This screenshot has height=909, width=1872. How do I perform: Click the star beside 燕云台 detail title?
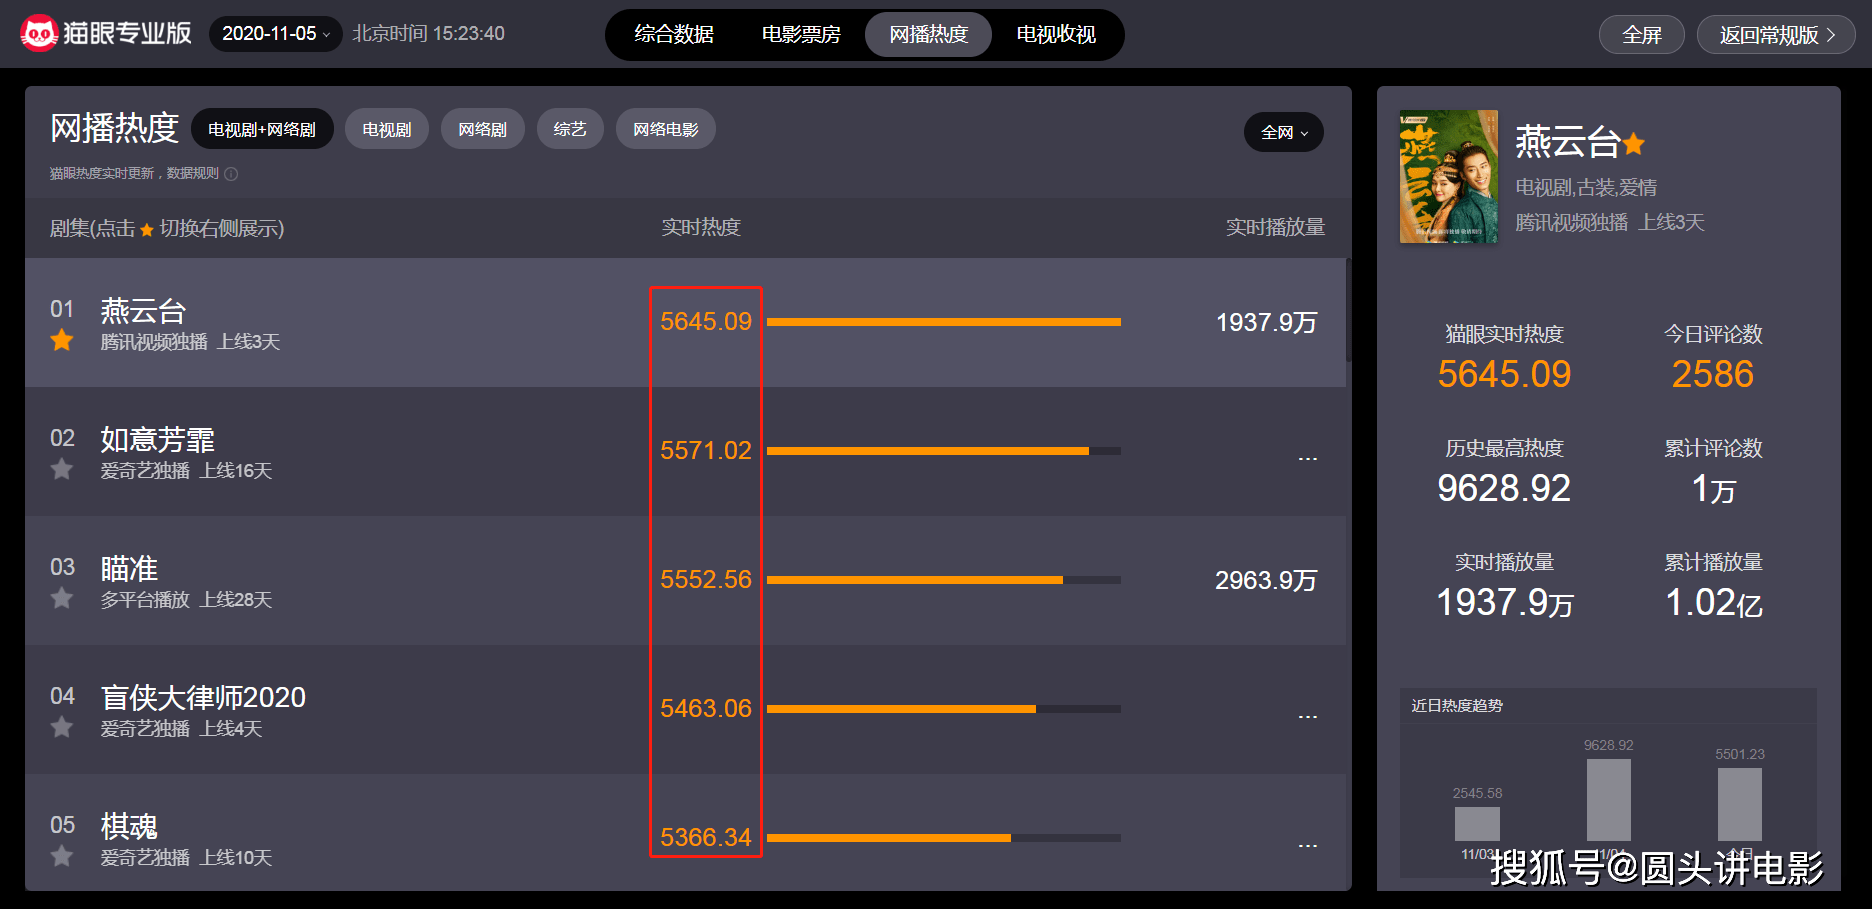(1634, 144)
